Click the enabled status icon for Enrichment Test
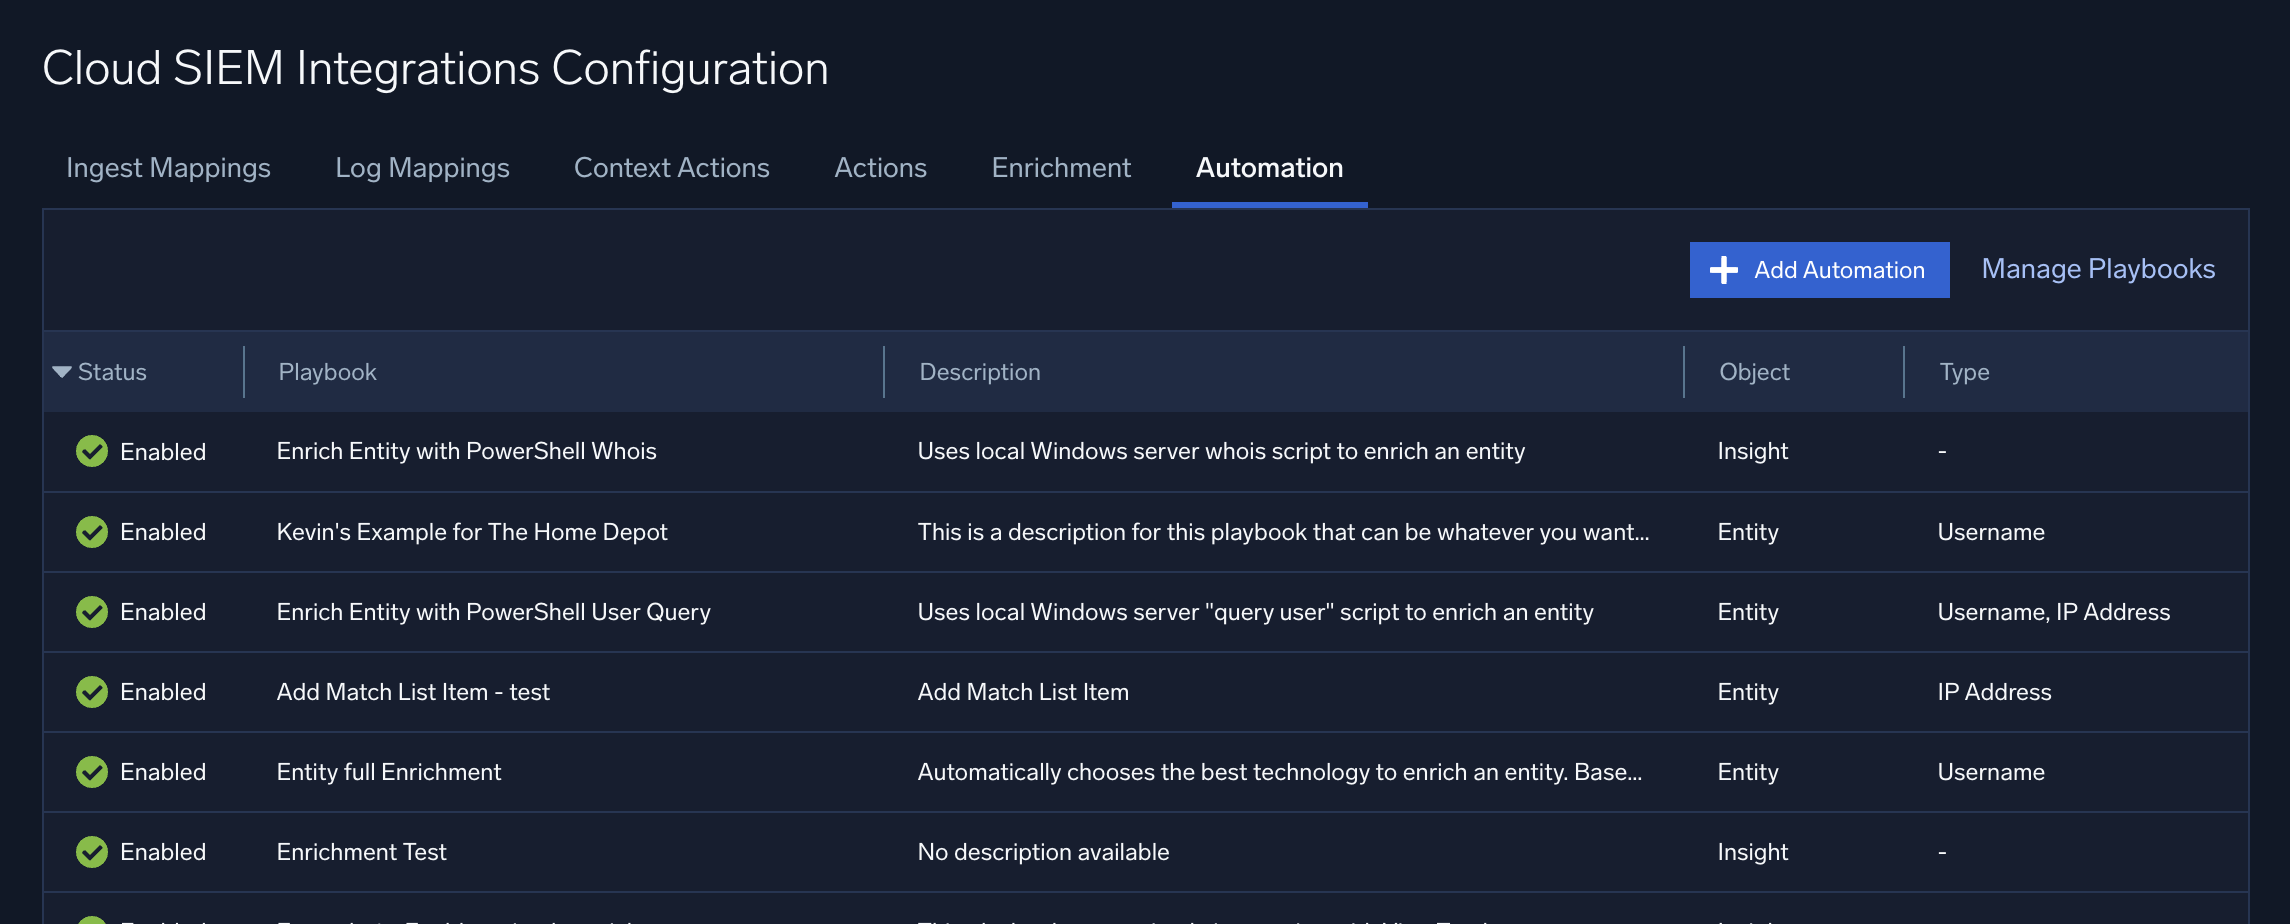This screenshot has height=924, width=2290. click(91, 851)
